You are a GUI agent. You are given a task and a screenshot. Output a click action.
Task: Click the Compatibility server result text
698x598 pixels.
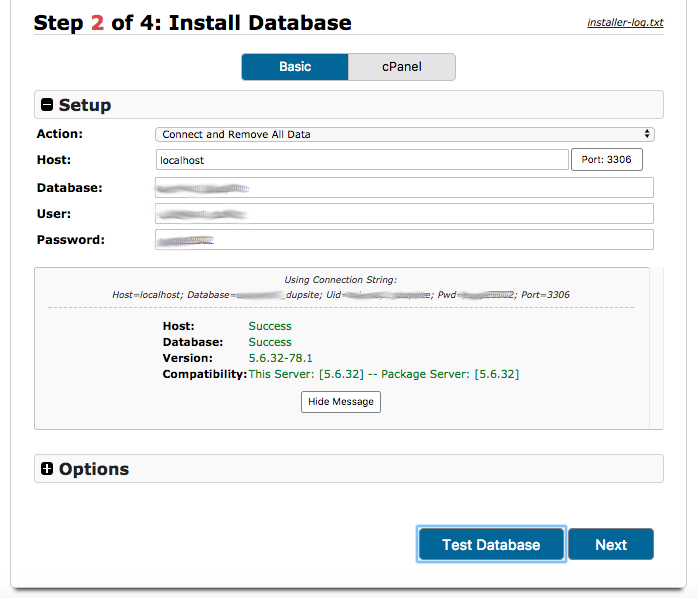[x=383, y=374]
